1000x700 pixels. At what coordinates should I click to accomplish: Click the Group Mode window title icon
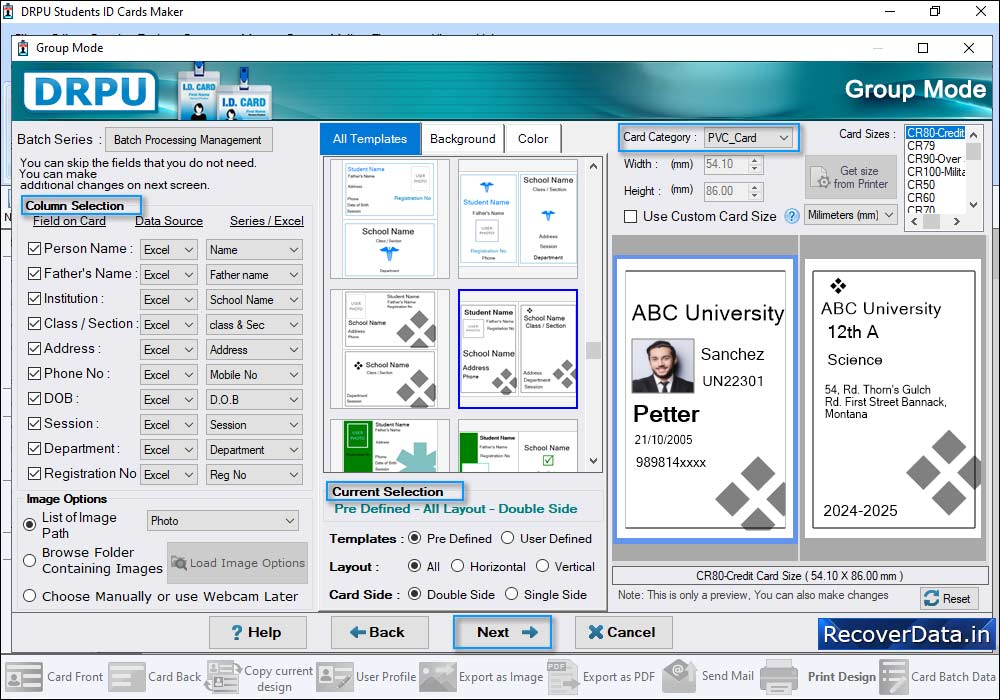pyautogui.click(x=23, y=48)
